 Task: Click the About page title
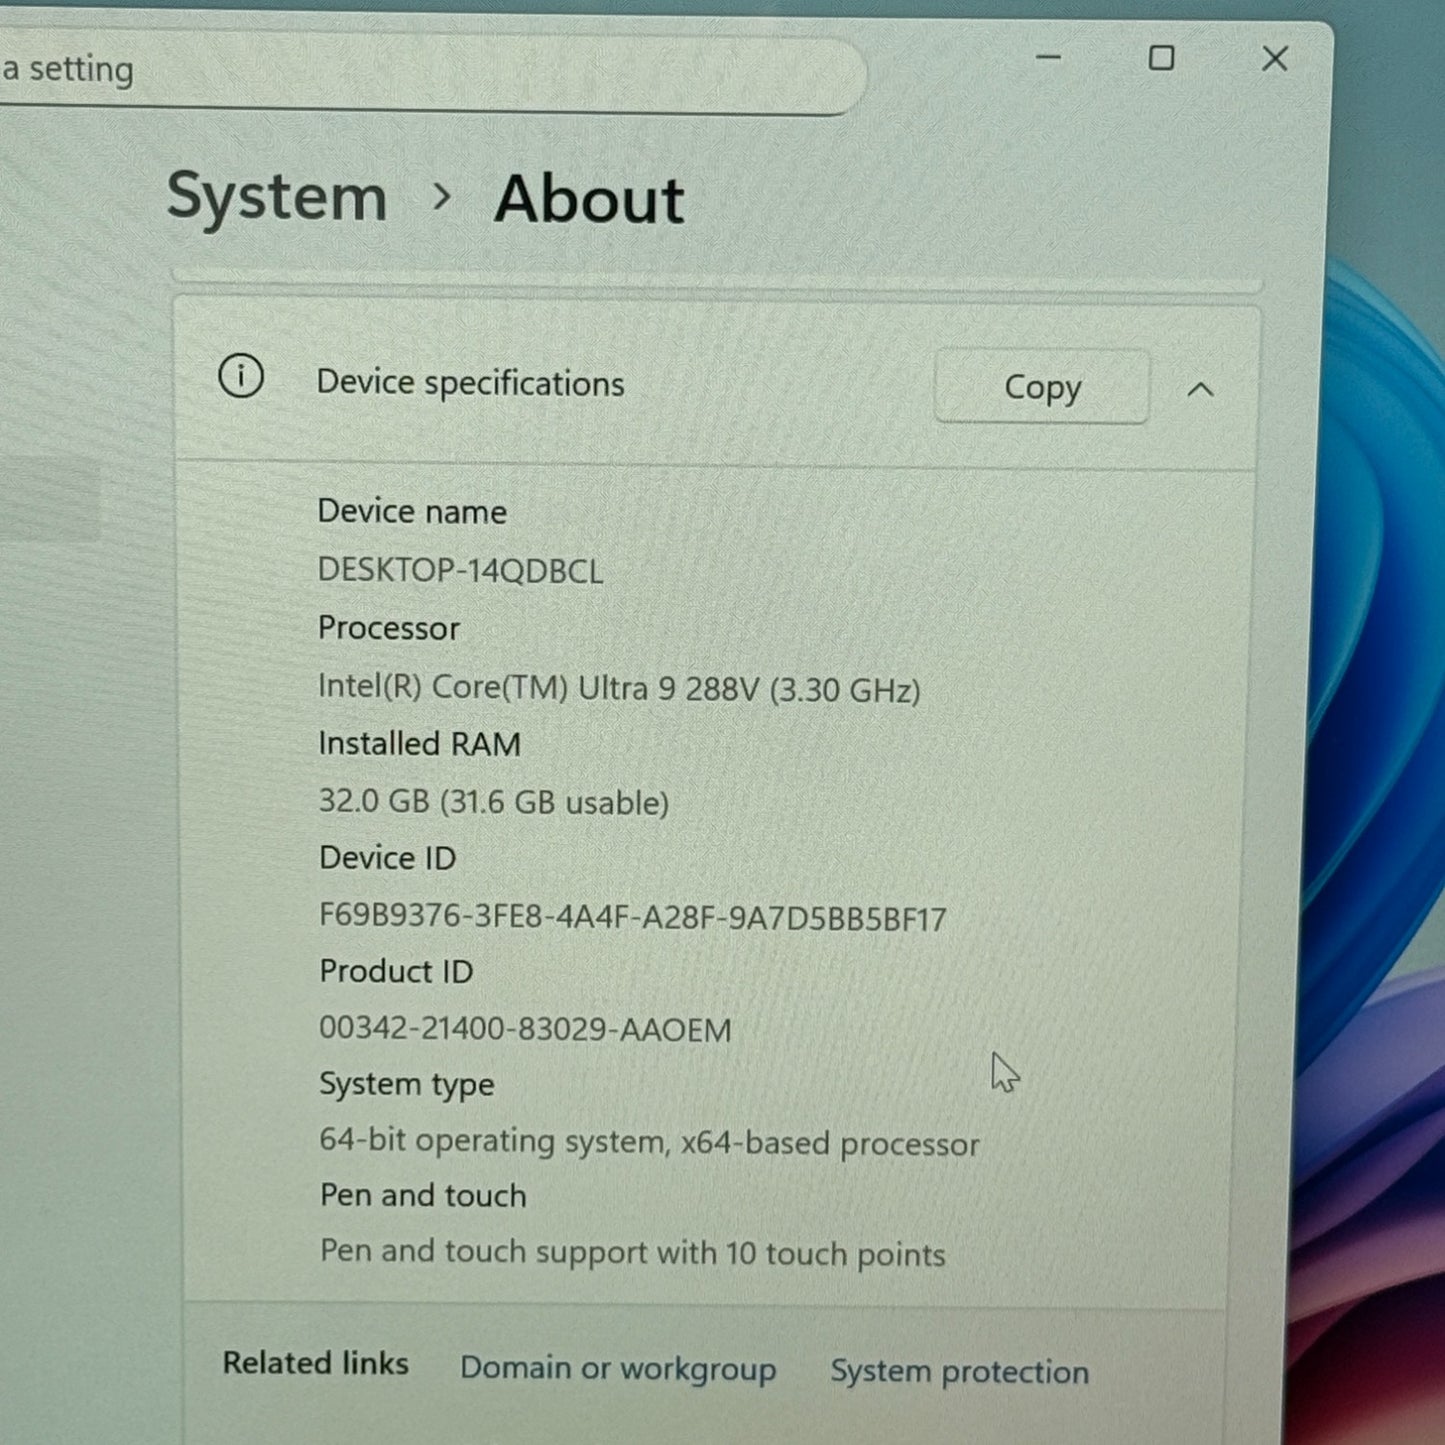[x=589, y=199]
